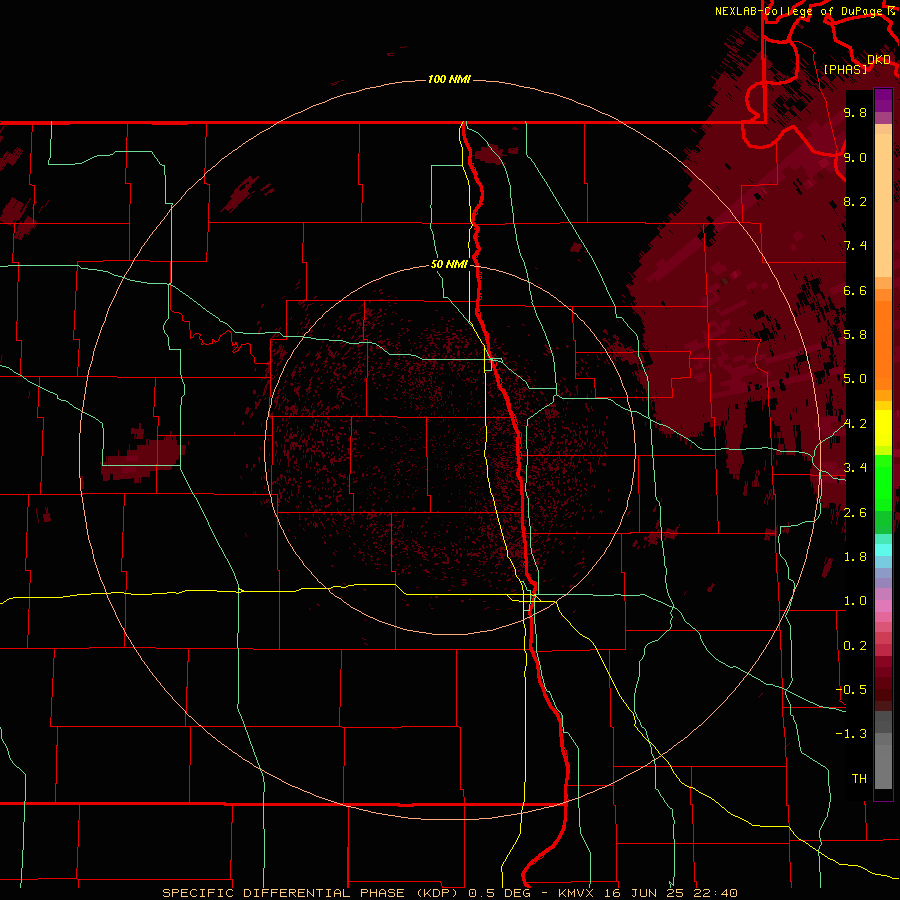Click the 6.6 legend value
The image size is (900, 900).
point(855,290)
